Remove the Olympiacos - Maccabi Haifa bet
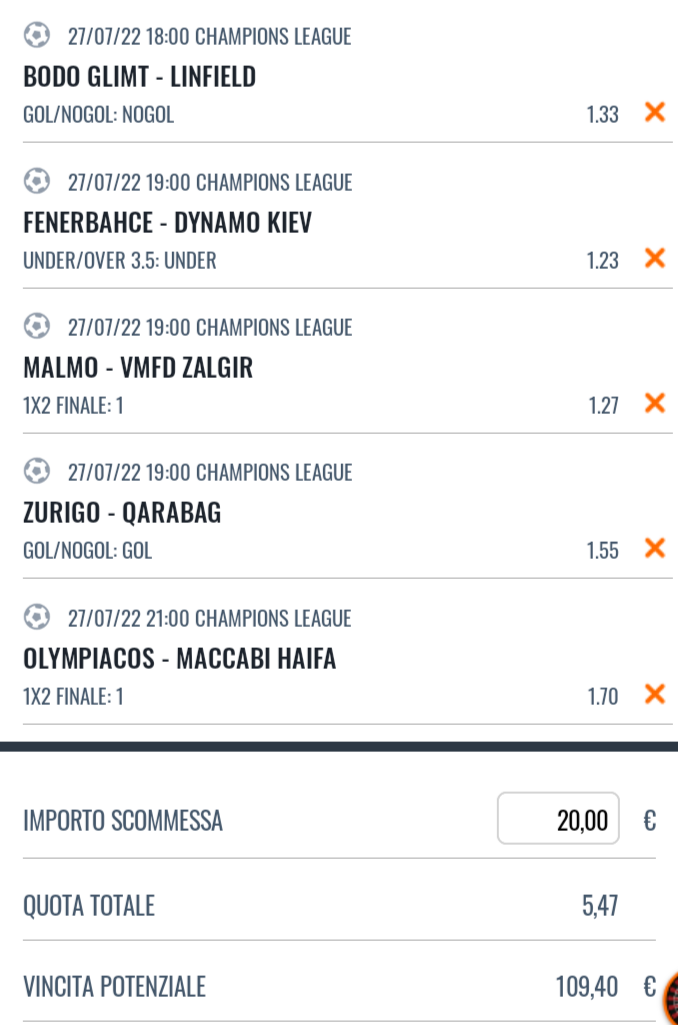 pos(654,694)
